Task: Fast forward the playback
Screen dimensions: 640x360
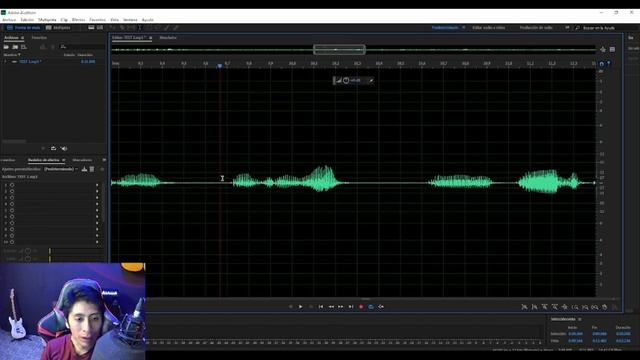Action: [341, 307]
